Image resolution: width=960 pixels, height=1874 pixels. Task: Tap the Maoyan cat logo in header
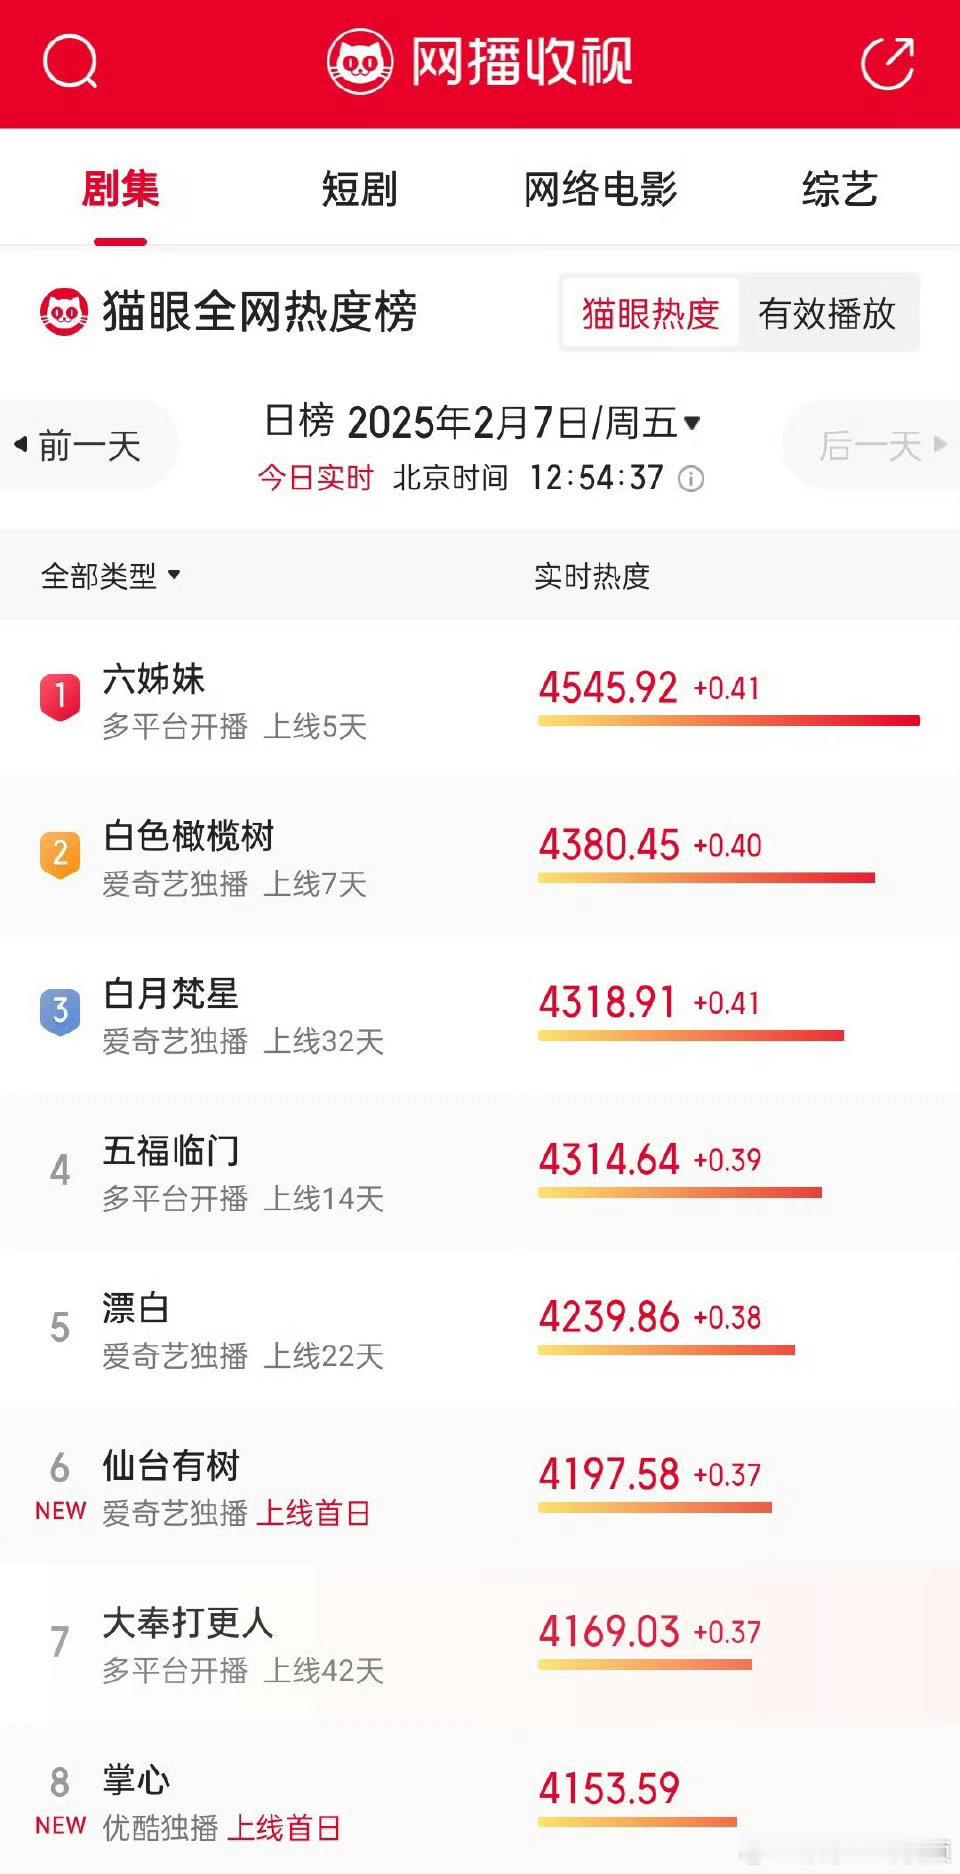click(x=360, y=62)
